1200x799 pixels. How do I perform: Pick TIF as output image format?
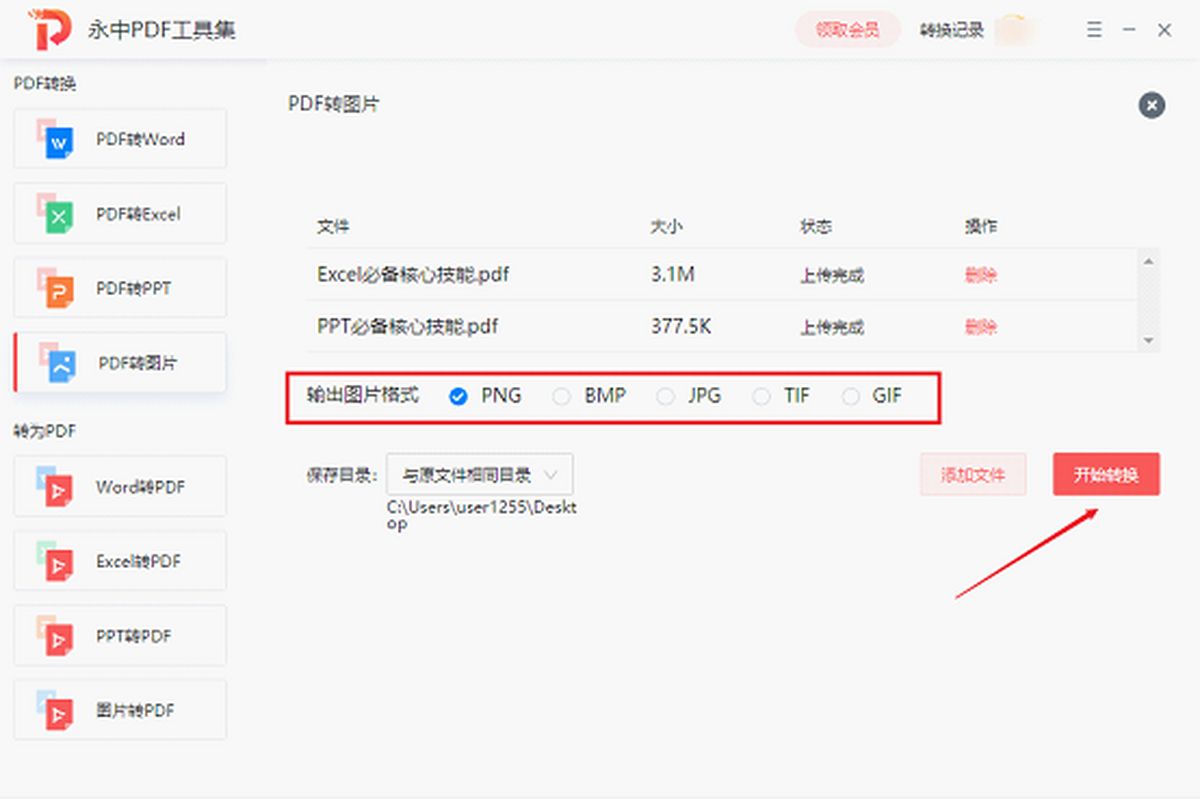pyautogui.click(x=762, y=396)
